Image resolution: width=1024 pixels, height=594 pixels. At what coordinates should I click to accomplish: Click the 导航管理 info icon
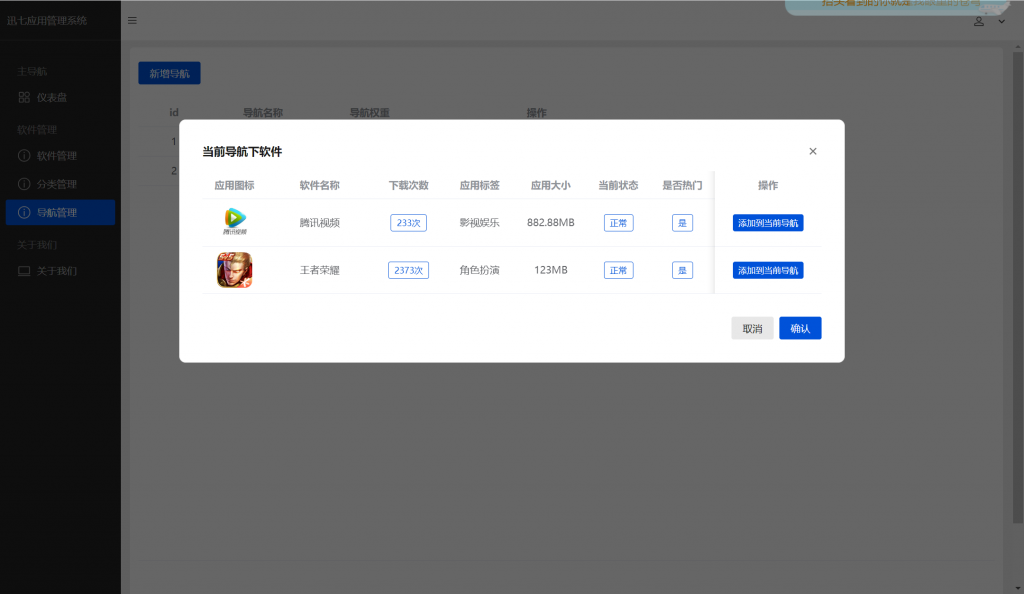pyautogui.click(x=24, y=212)
